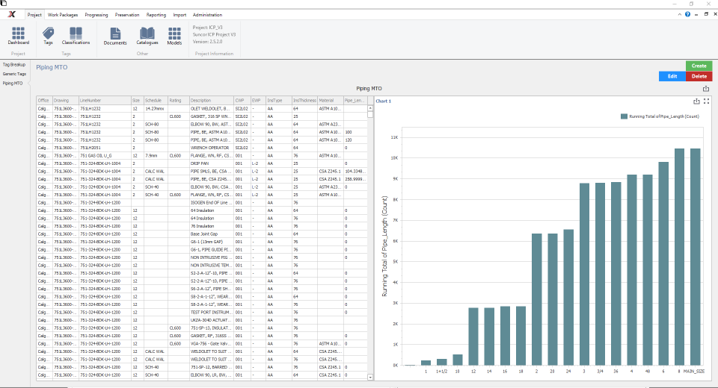Screen dimensions: 718x388
Task: Click the table scrollbar up arrow
Action: (370, 108)
